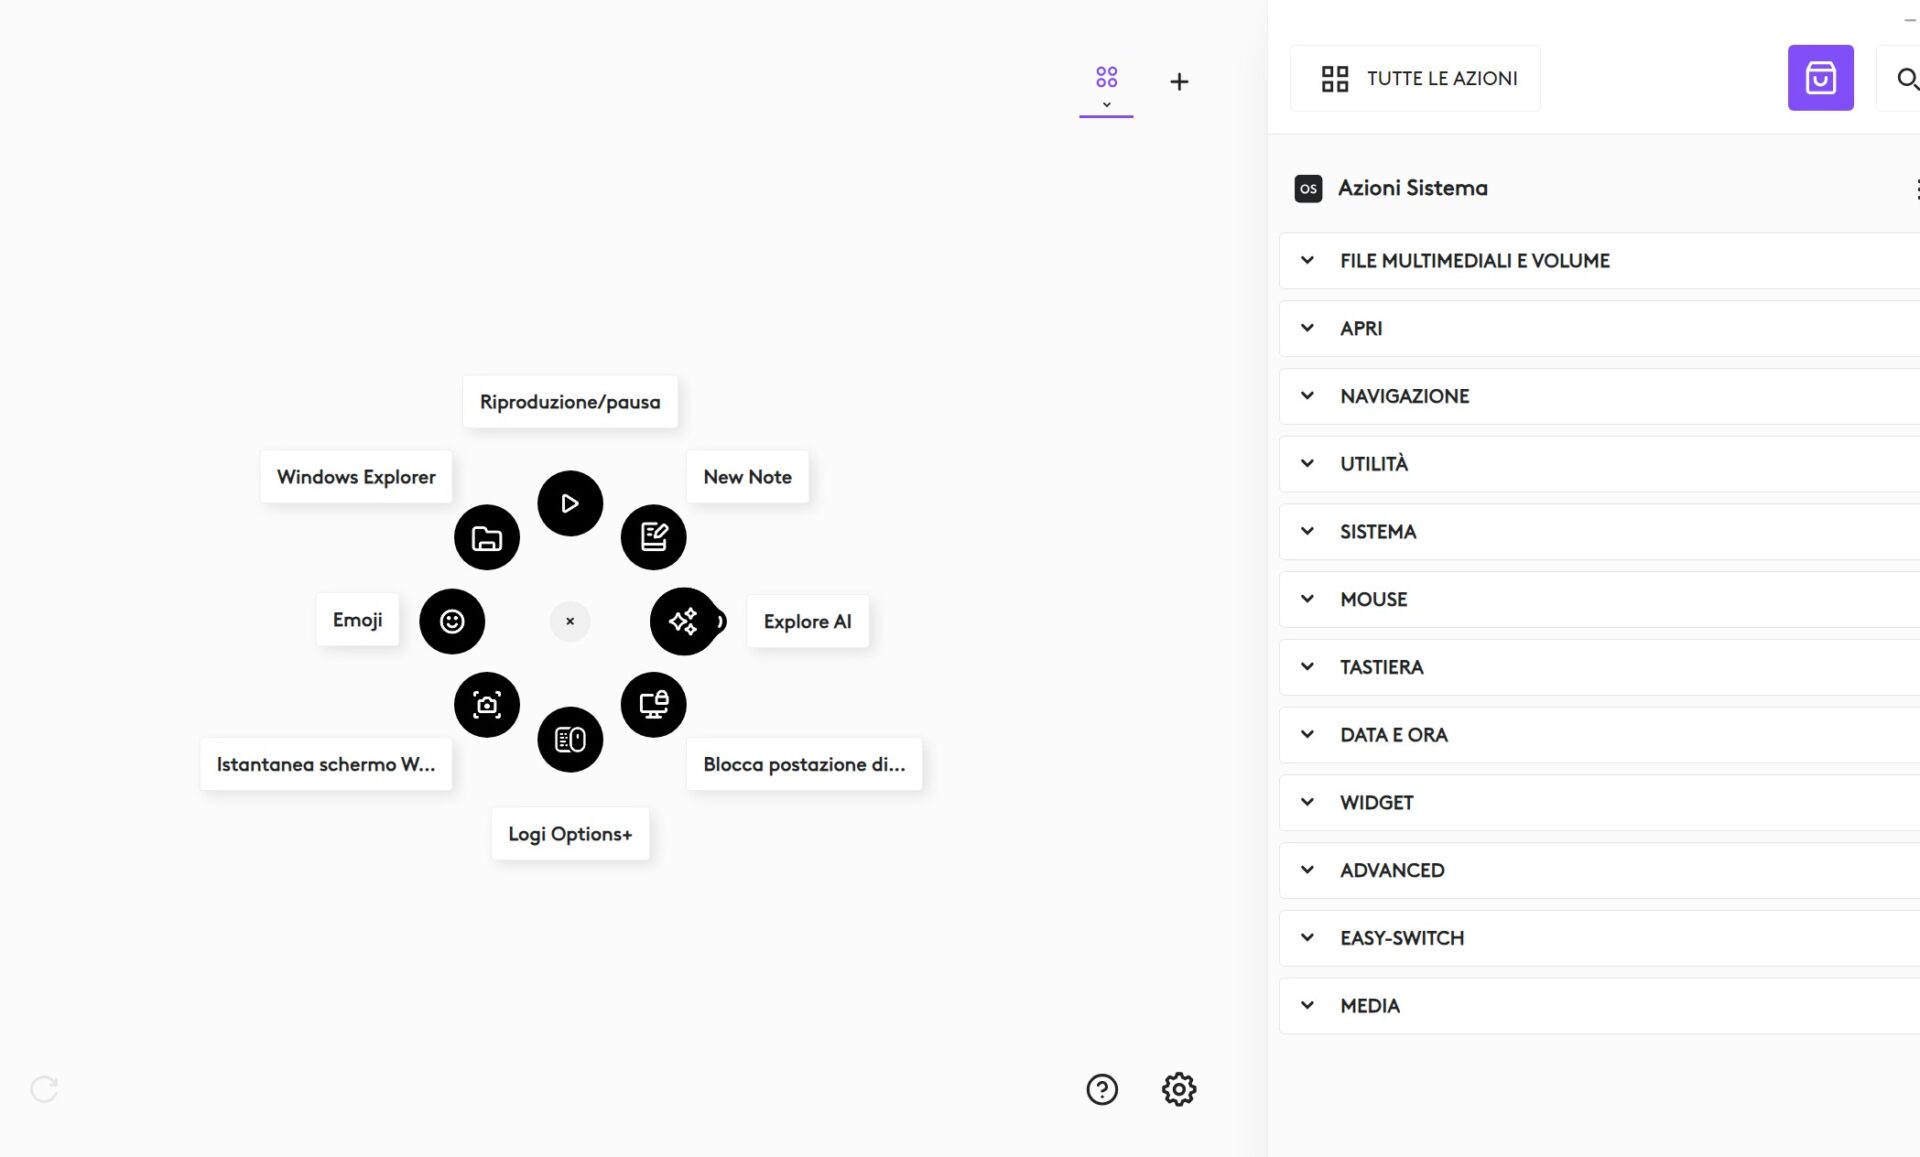This screenshot has width=1920, height=1157.
Task: Click the Explore AI sparkle icon
Action: pyautogui.click(x=684, y=621)
